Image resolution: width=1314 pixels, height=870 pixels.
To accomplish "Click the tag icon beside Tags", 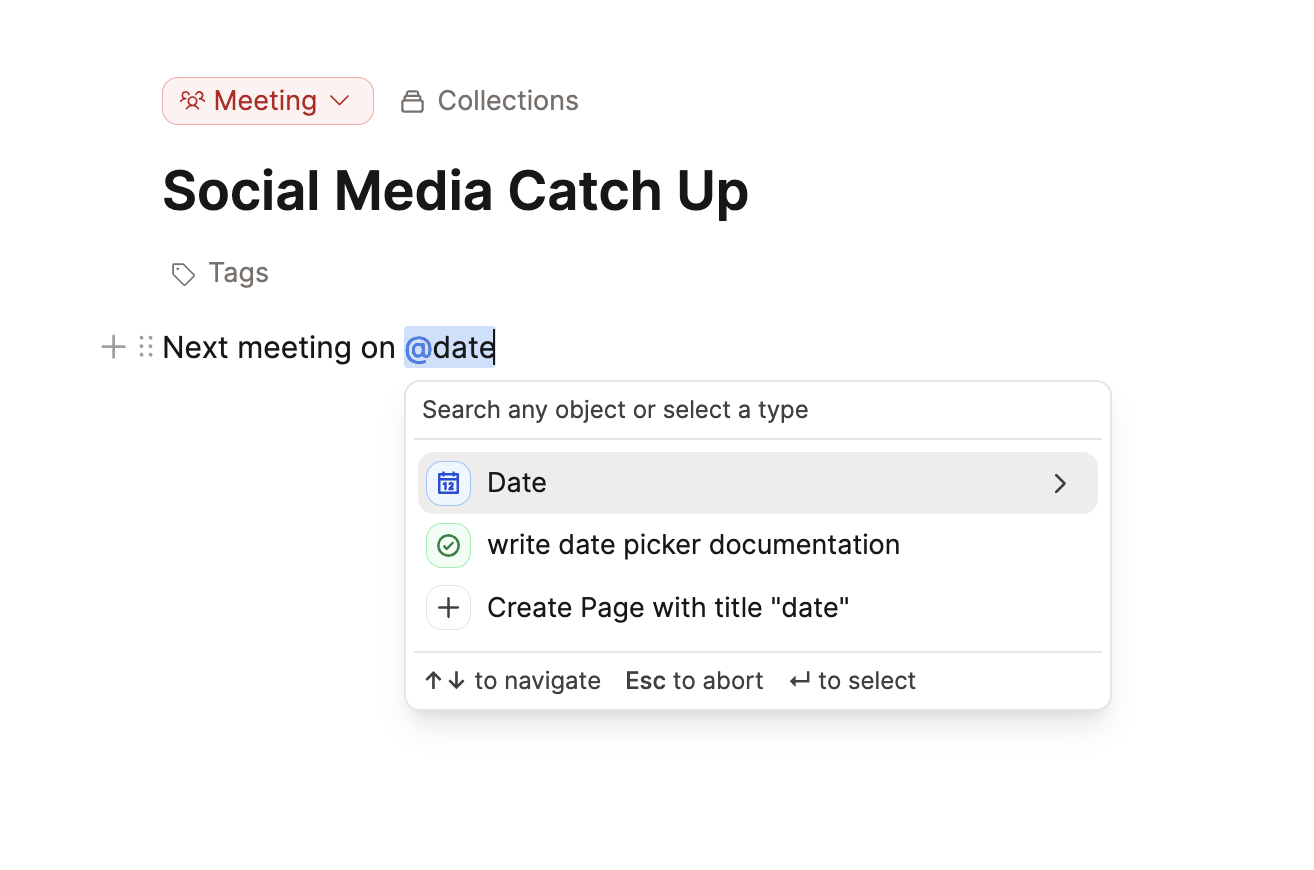I will click(x=183, y=274).
